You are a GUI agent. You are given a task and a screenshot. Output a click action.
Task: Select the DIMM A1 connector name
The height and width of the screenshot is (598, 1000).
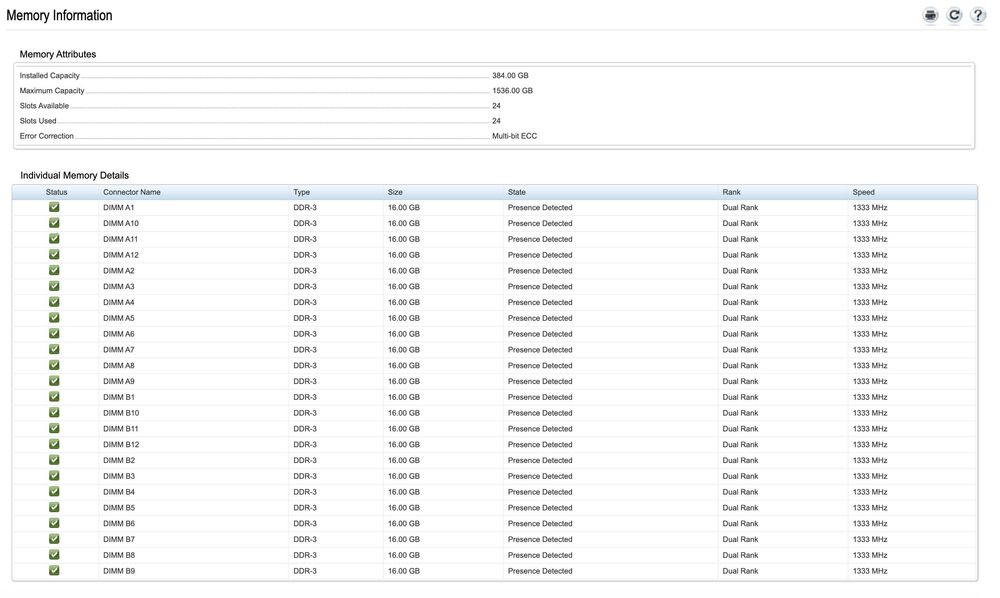coord(119,208)
